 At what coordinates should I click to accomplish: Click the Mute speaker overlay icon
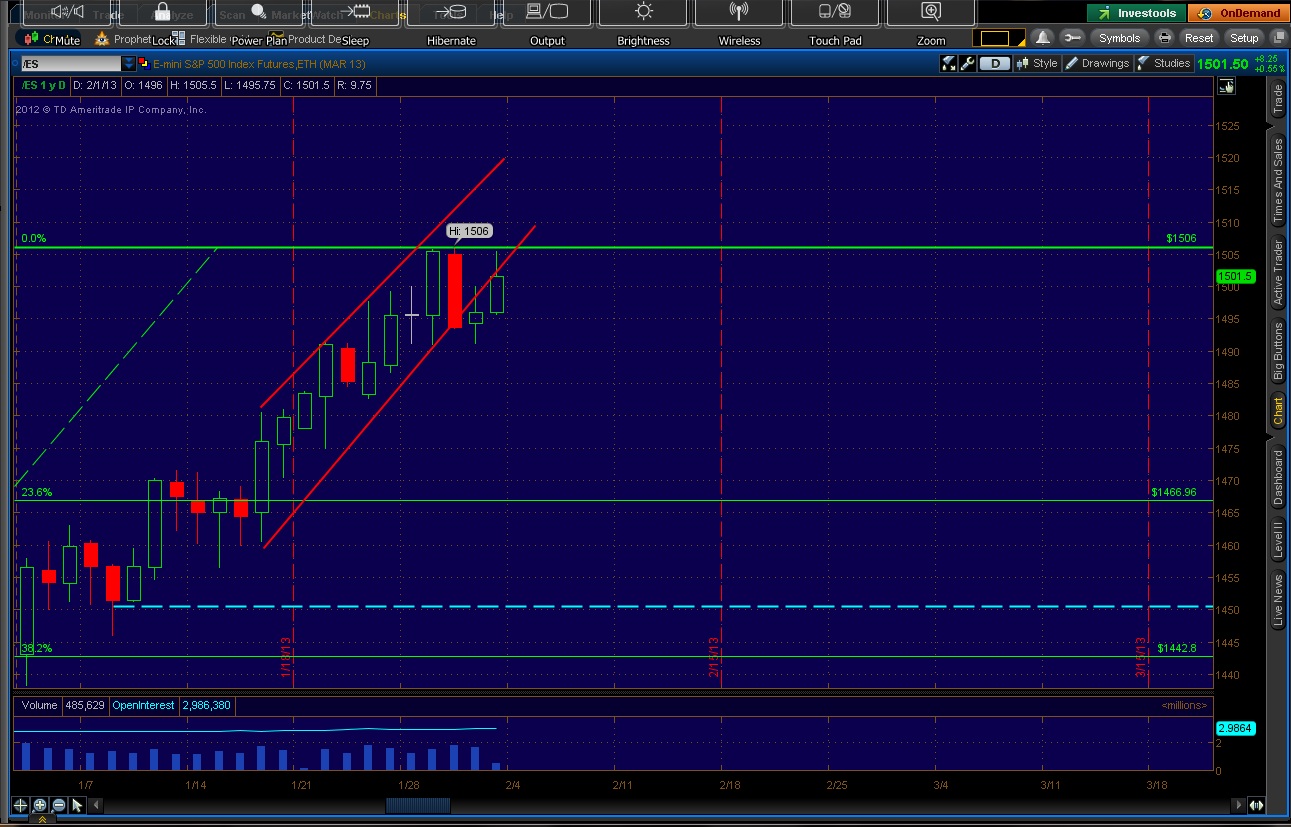pos(66,12)
